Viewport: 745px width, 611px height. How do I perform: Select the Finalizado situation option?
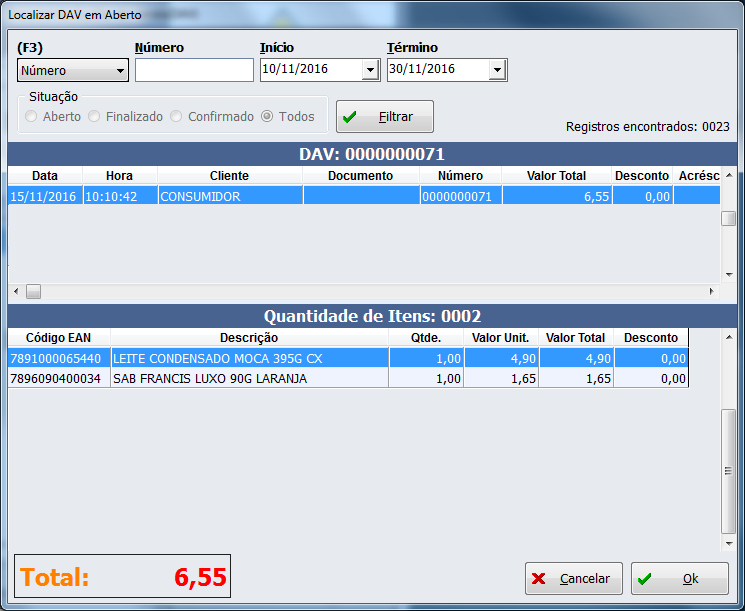(x=95, y=117)
